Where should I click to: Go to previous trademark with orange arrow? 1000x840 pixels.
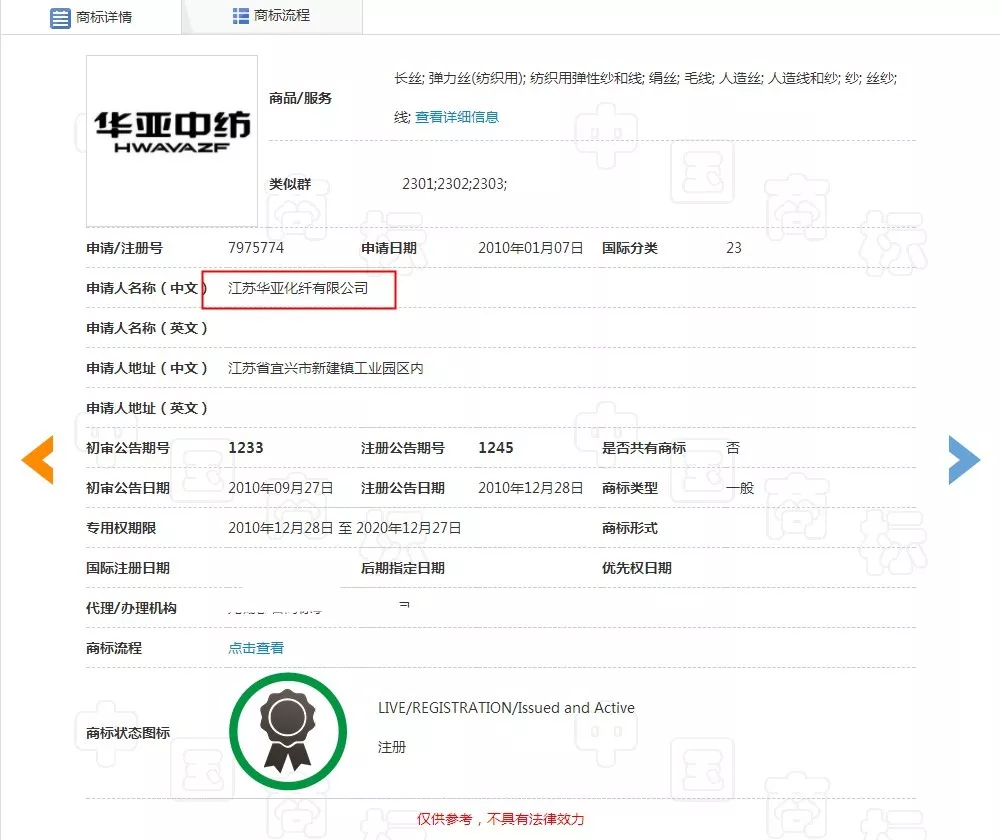(38, 460)
